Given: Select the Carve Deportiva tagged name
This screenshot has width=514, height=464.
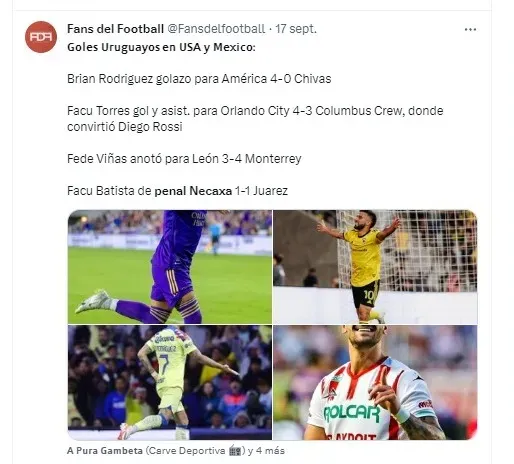Looking at the screenshot, I should click(x=186, y=451).
